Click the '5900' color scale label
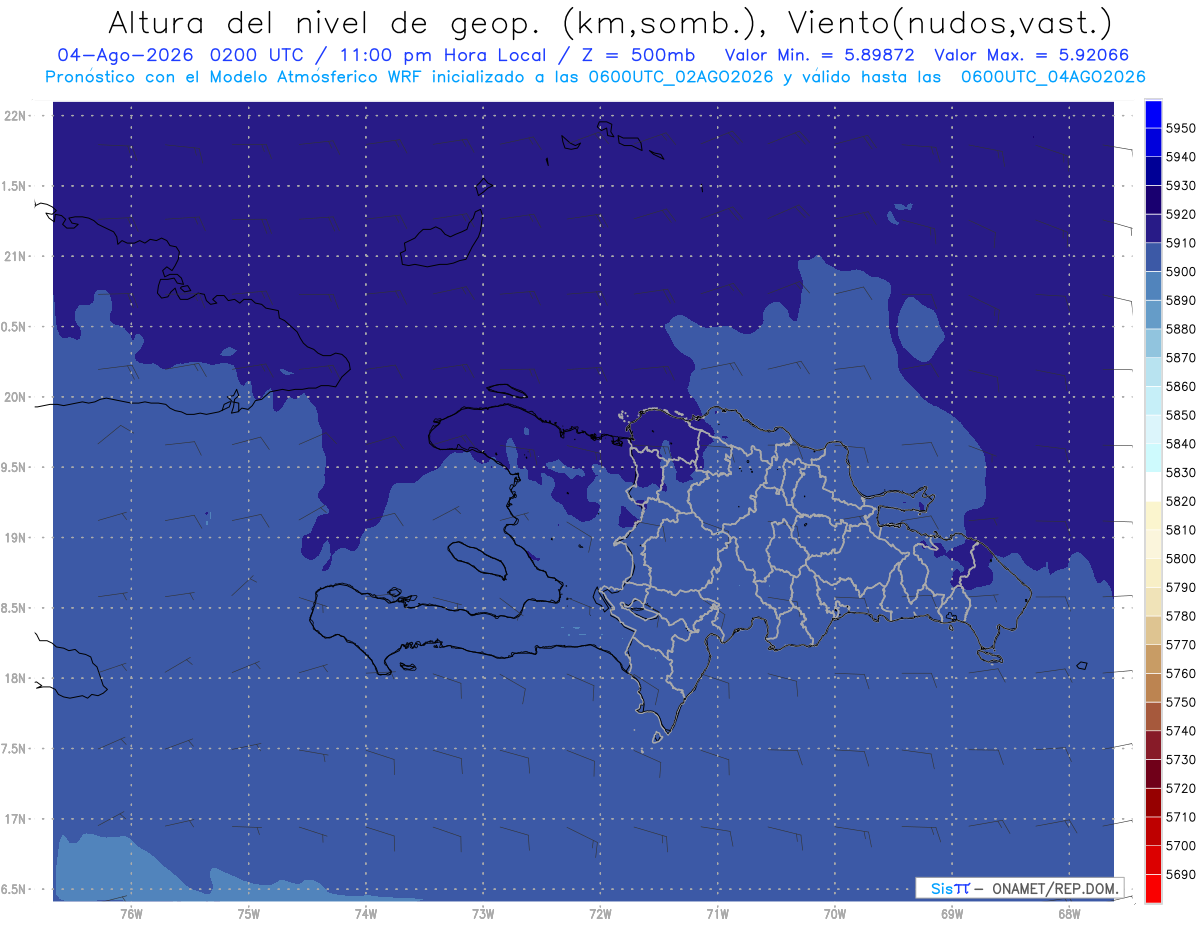This screenshot has width=1200, height=927. click(1181, 272)
